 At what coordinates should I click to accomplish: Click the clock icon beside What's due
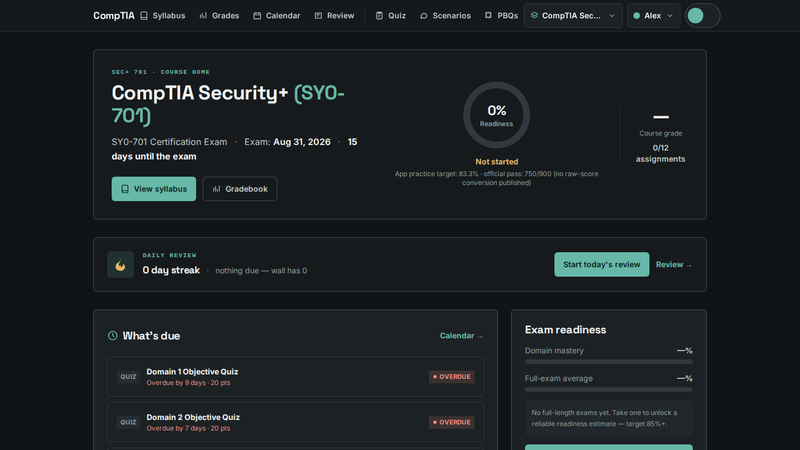click(113, 336)
